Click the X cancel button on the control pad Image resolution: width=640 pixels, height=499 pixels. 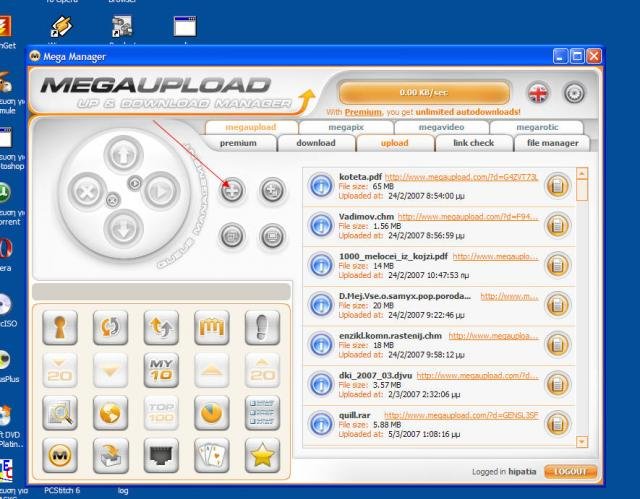click(87, 191)
